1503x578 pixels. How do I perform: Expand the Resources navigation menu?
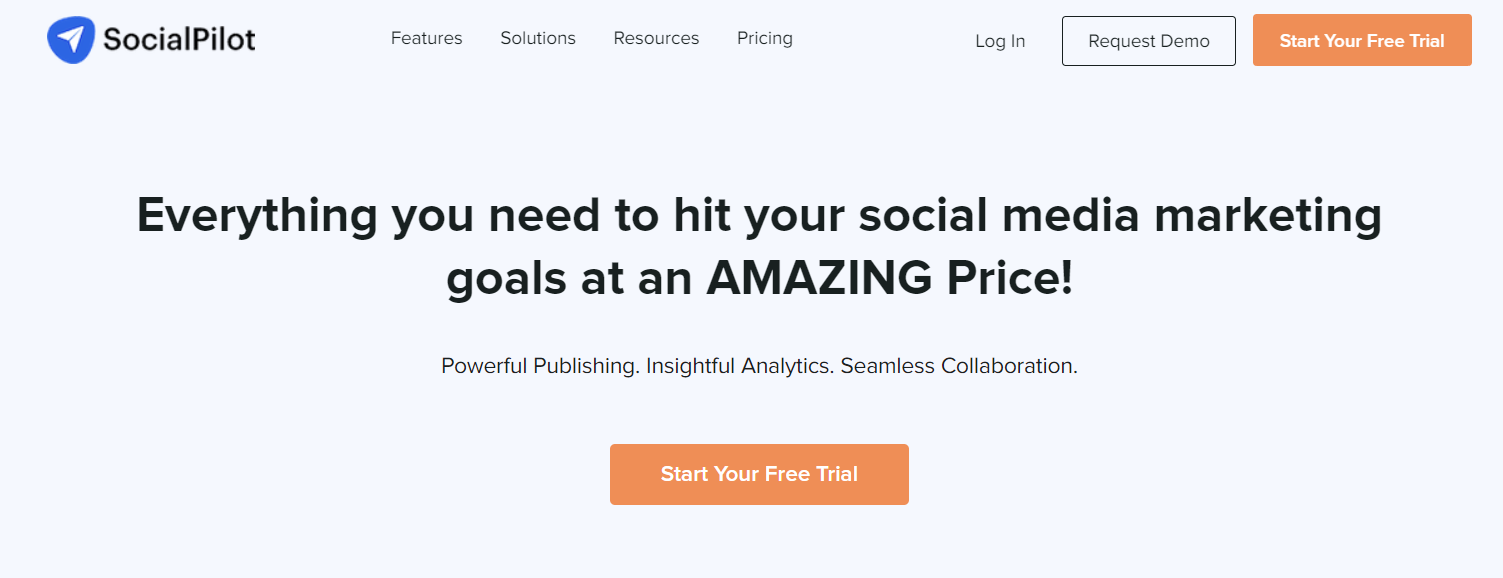657,38
